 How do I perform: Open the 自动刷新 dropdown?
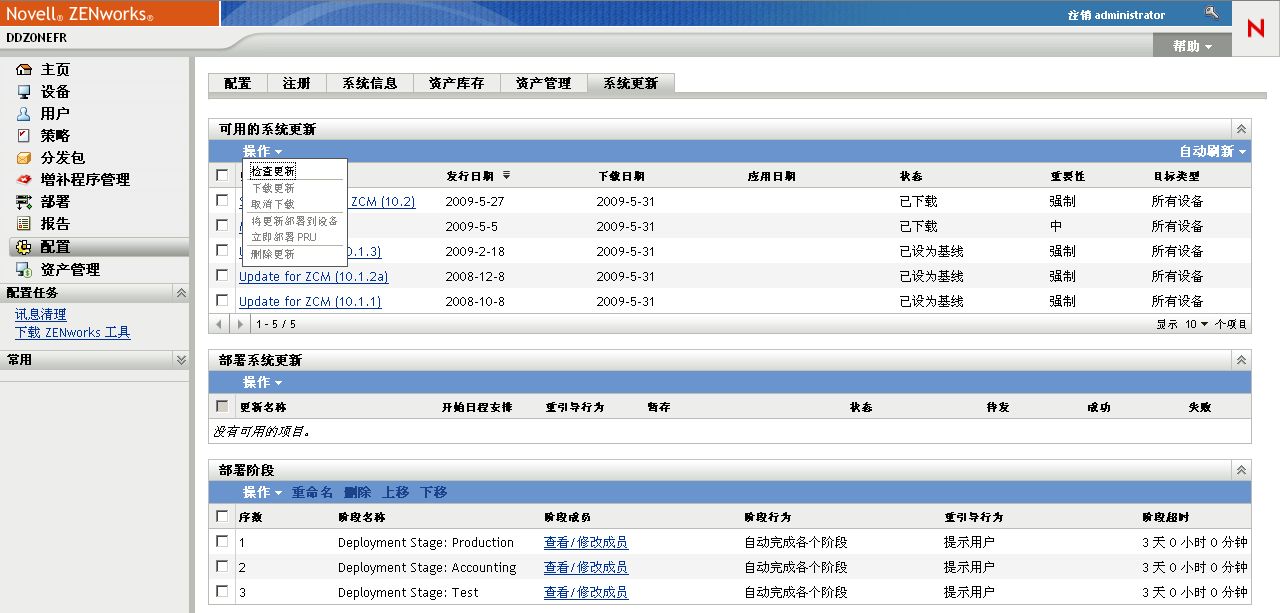pos(1213,152)
